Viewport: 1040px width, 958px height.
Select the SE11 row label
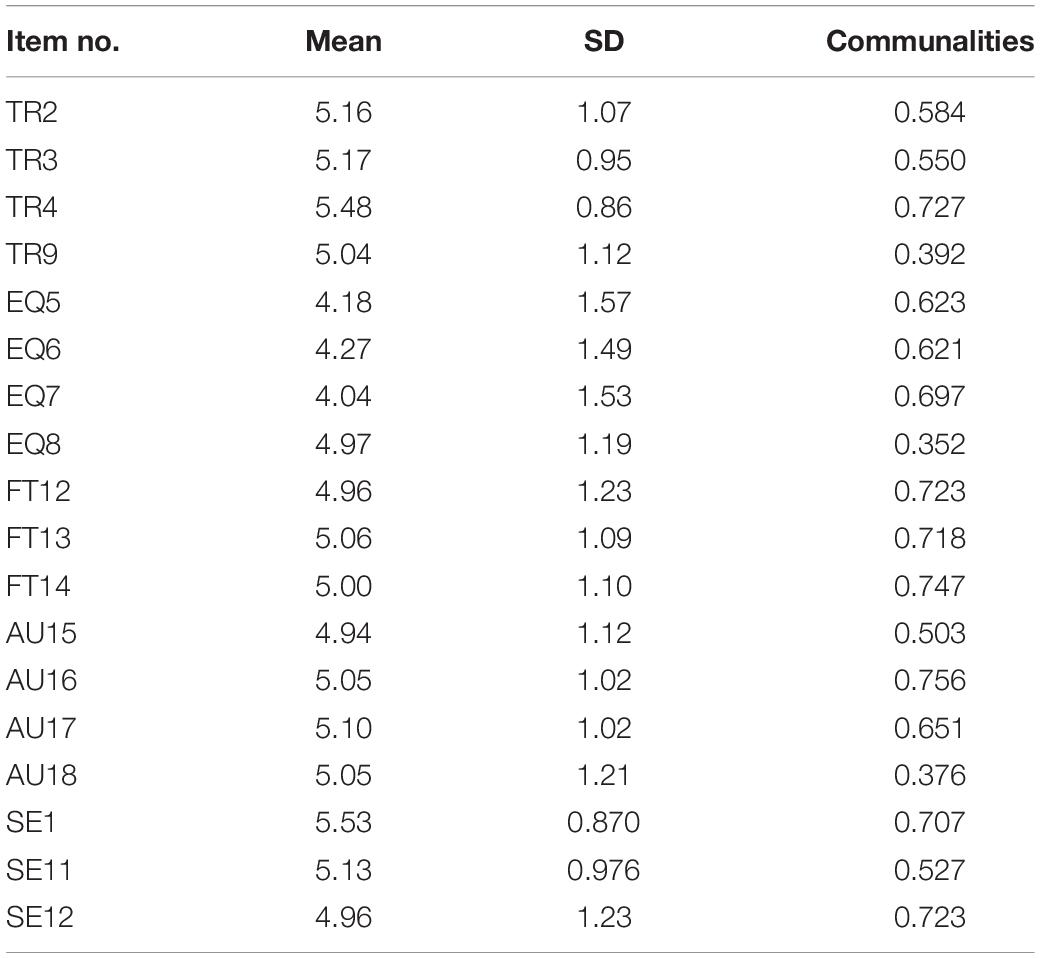(x=38, y=870)
